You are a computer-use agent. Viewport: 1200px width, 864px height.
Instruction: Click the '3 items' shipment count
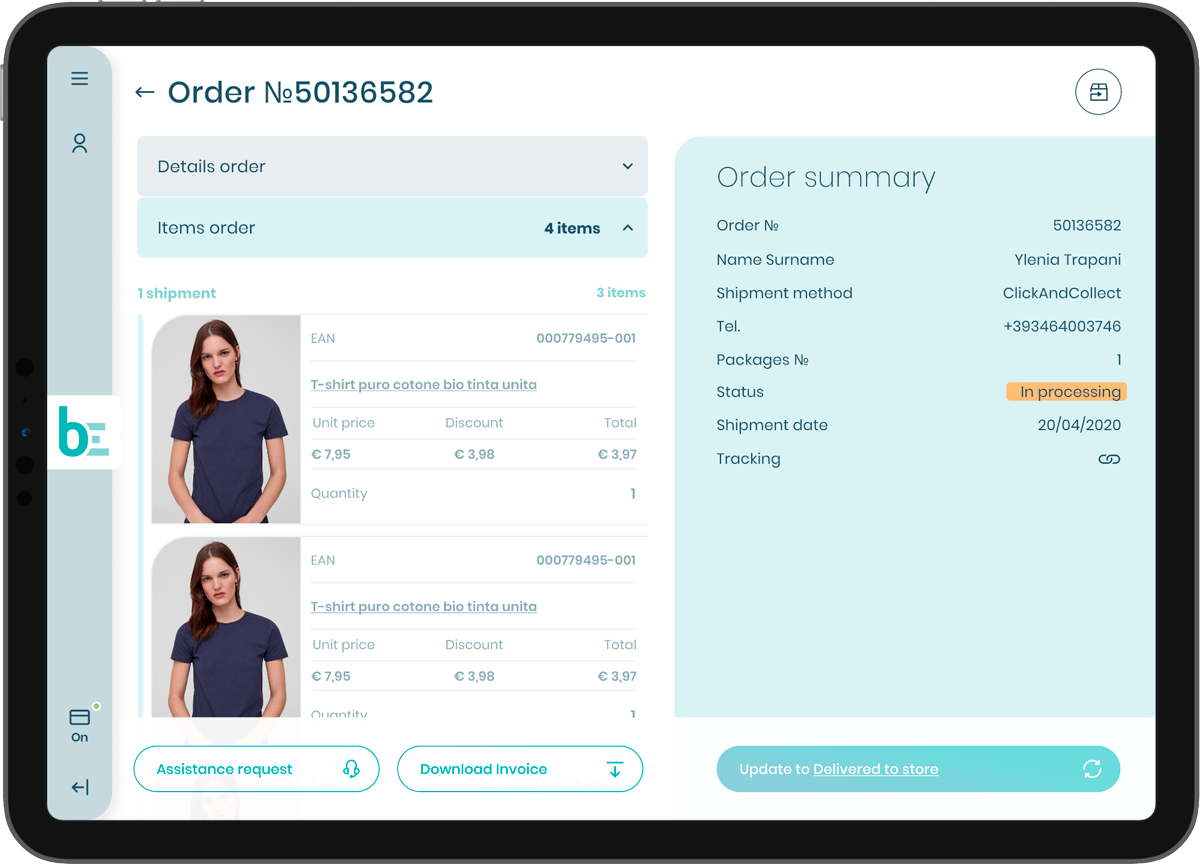(x=621, y=293)
